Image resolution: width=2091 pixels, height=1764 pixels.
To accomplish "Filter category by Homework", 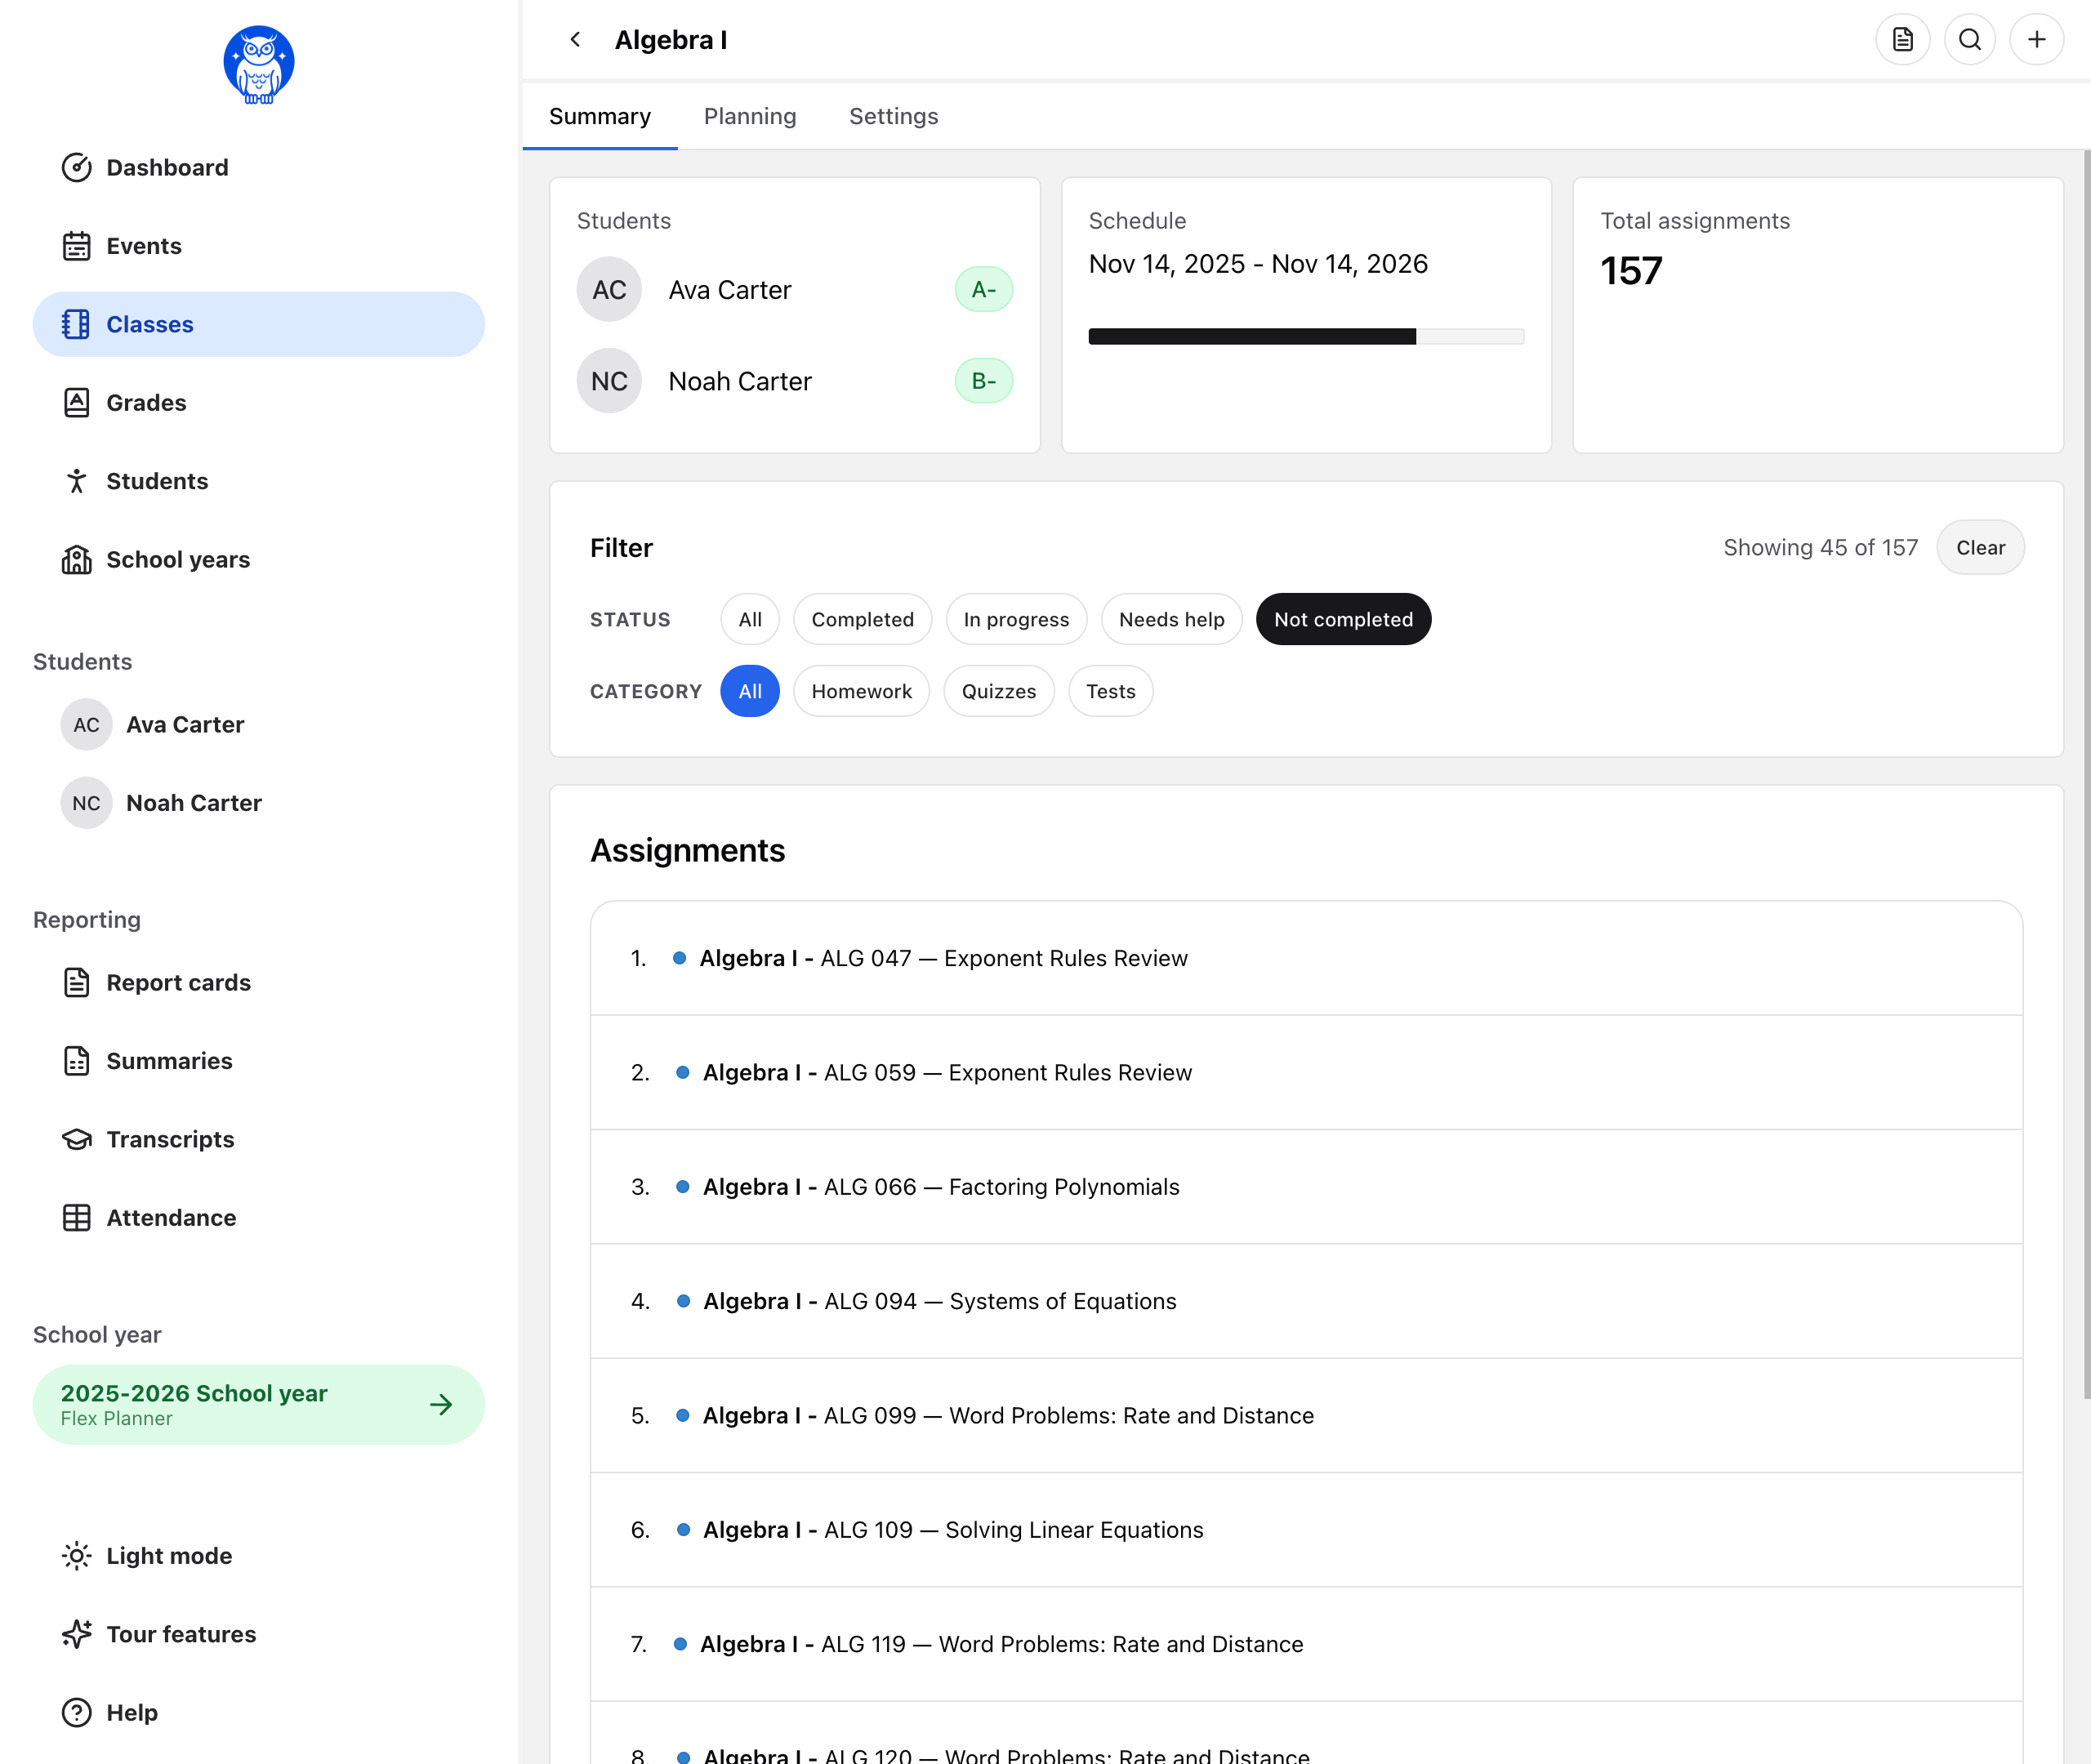I will pyautogui.click(x=861, y=692).
